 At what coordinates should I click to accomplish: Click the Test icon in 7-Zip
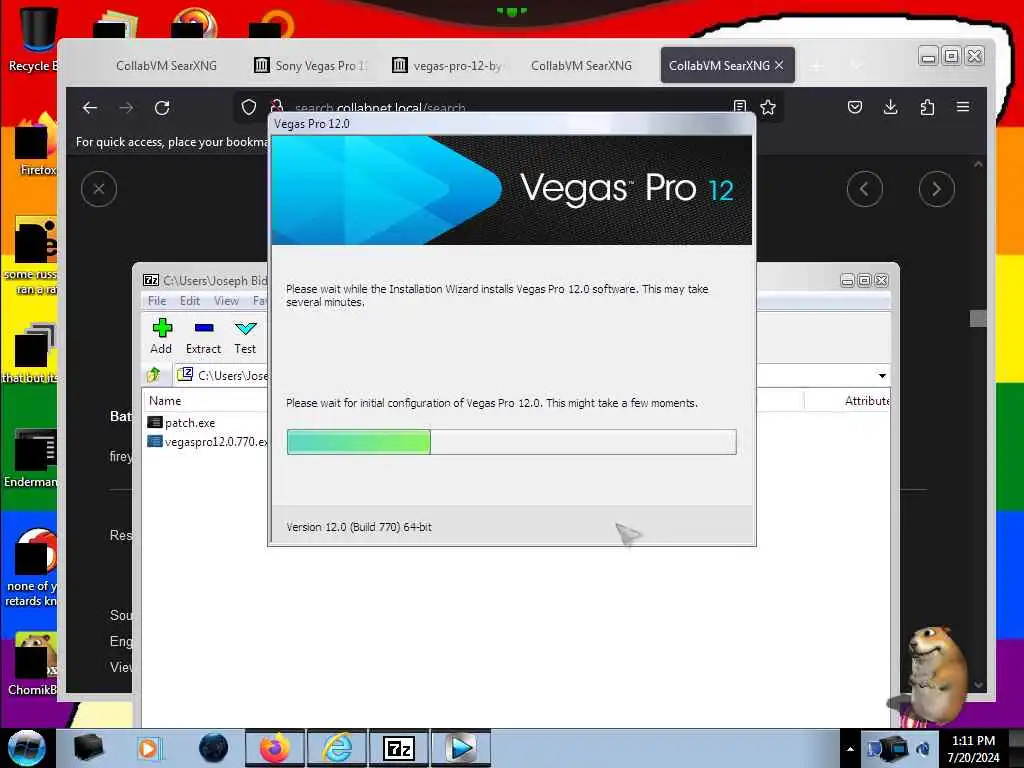click(245, 336)
